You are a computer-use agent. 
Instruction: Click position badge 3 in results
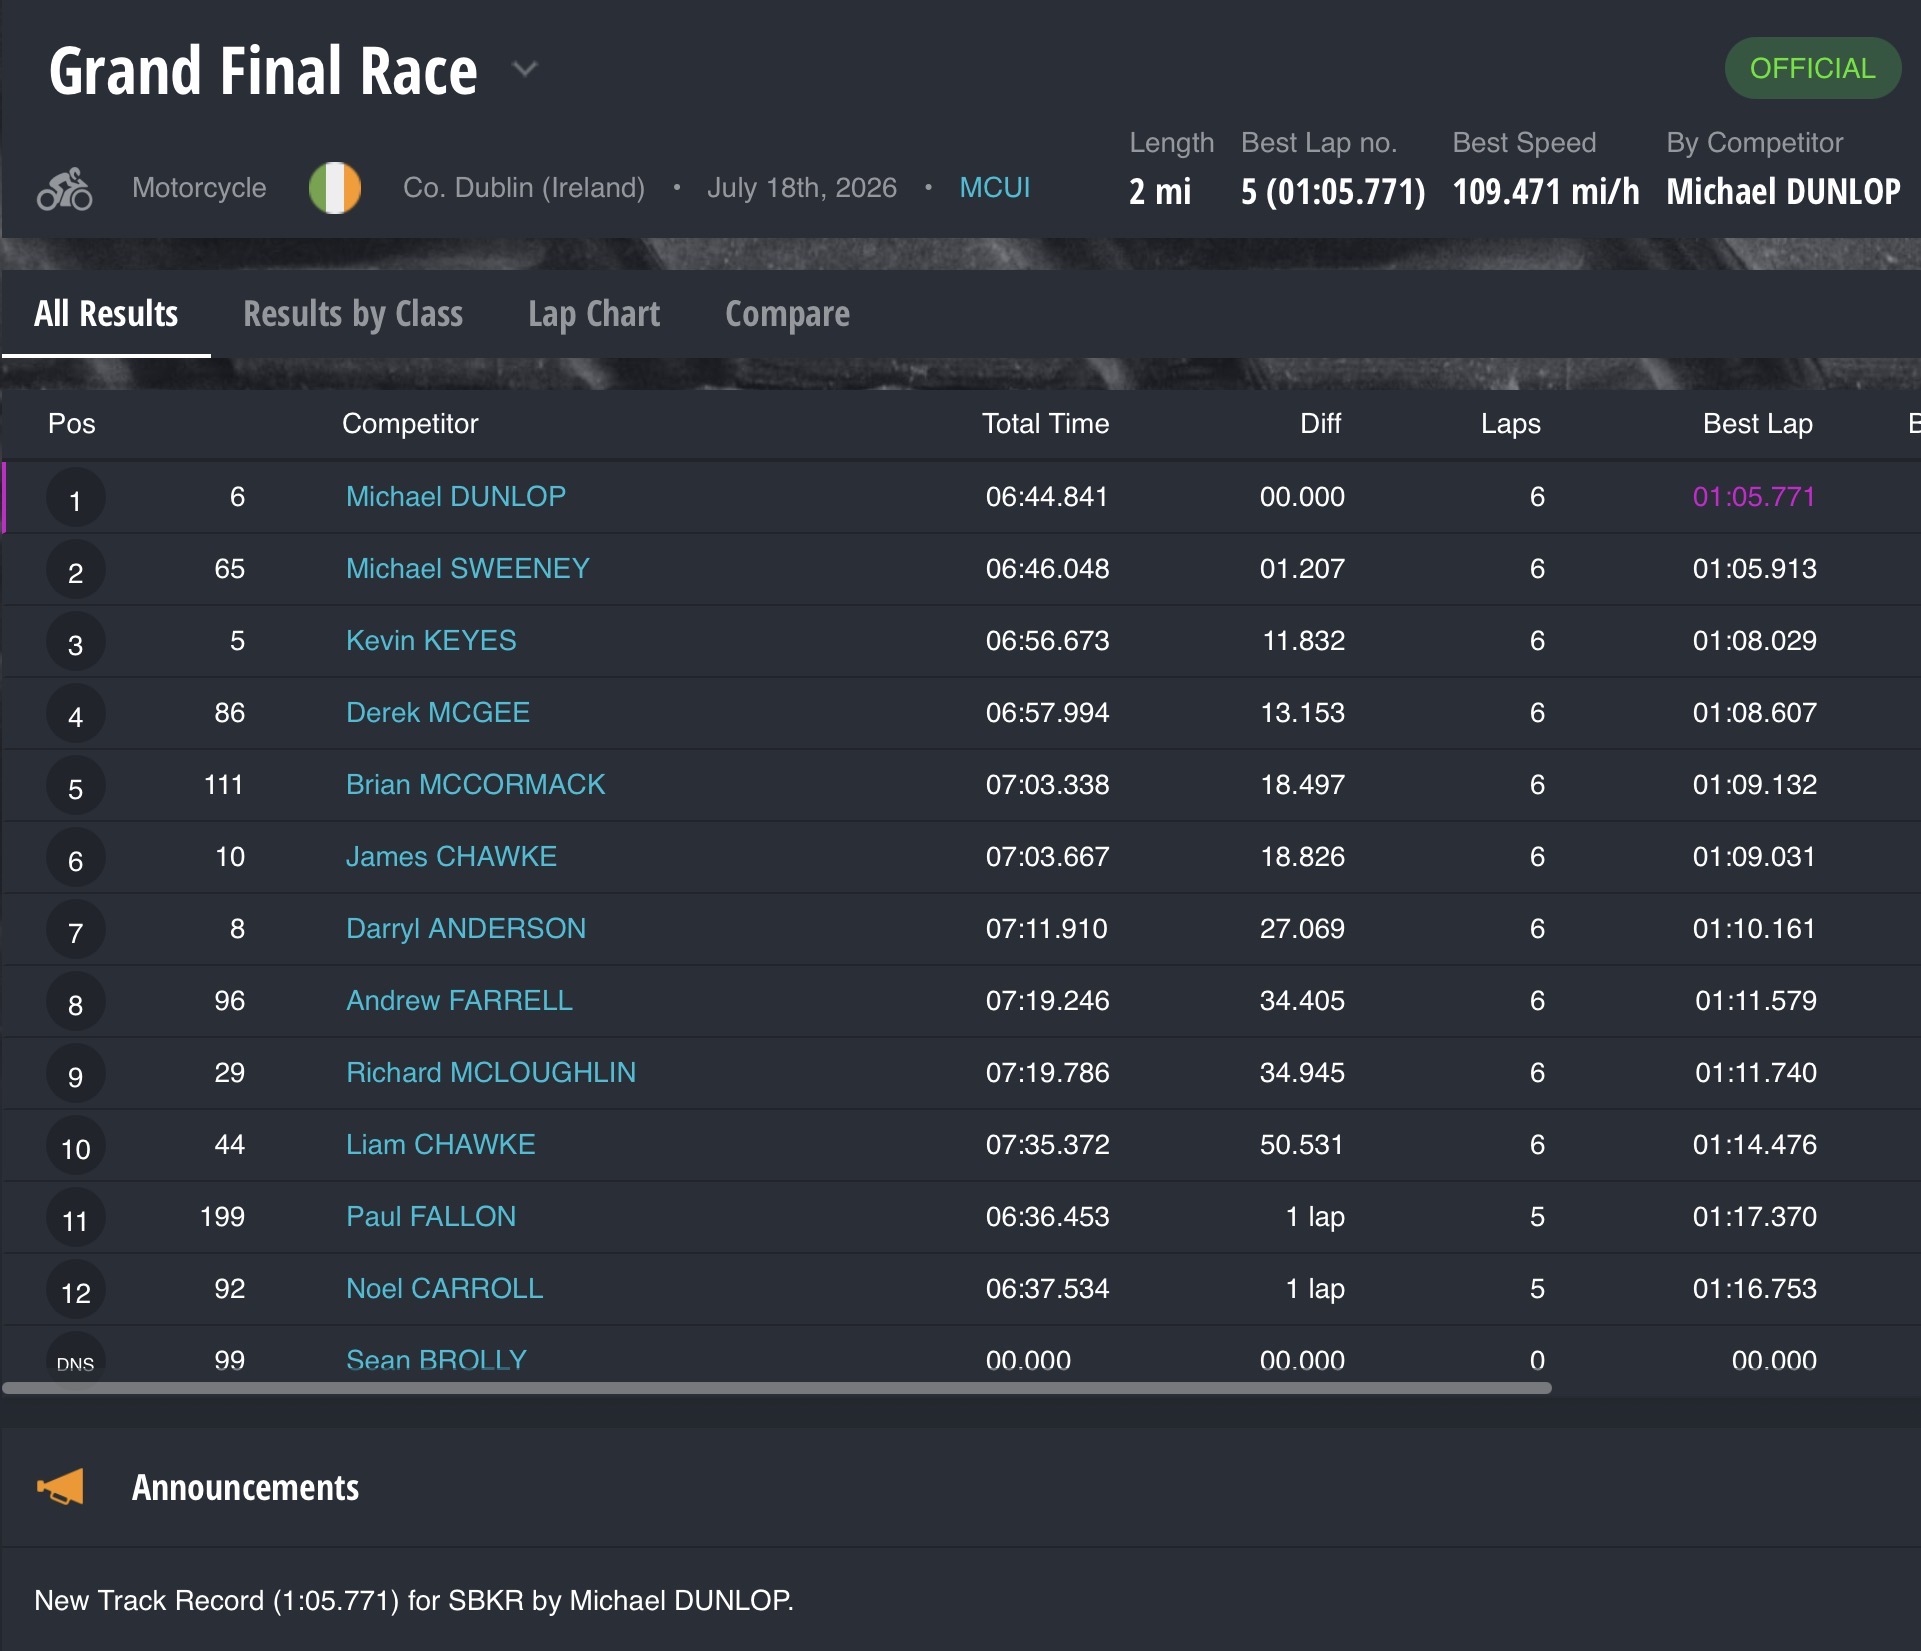coord(75,643)
